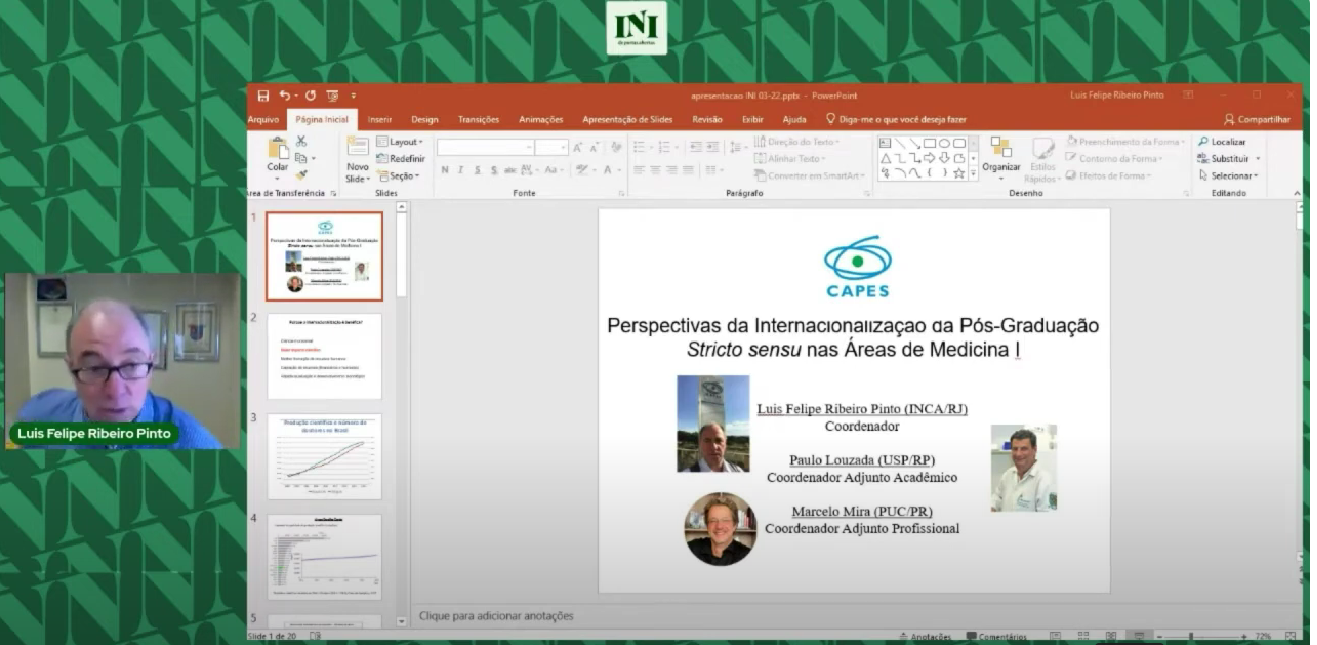
Task: Switch to the Animações tab
Action: (541, 119)
